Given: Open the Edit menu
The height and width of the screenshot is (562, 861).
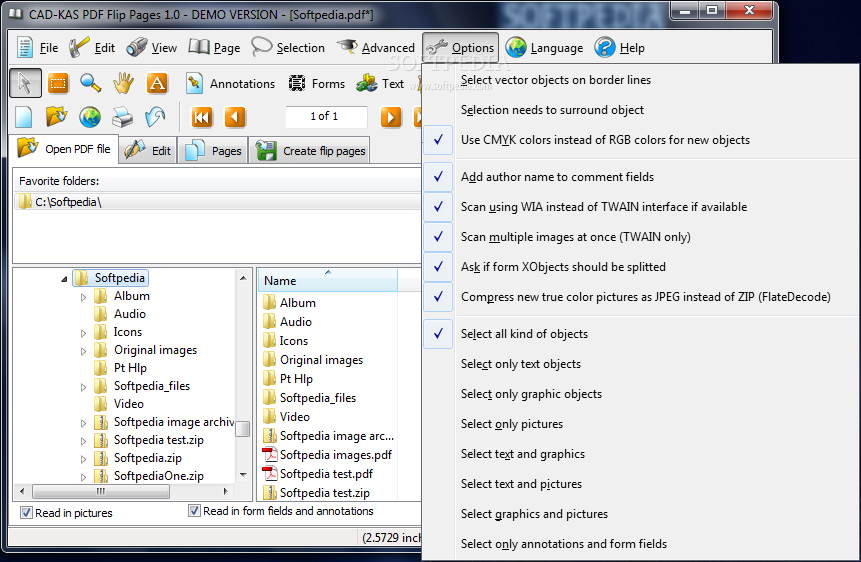Looking at the screenshot, I should point(92,48).
